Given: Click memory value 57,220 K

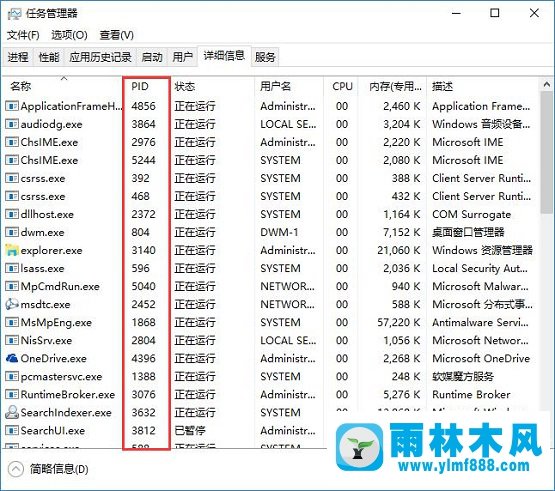Looking at the screenshot, I should (399, 322).
